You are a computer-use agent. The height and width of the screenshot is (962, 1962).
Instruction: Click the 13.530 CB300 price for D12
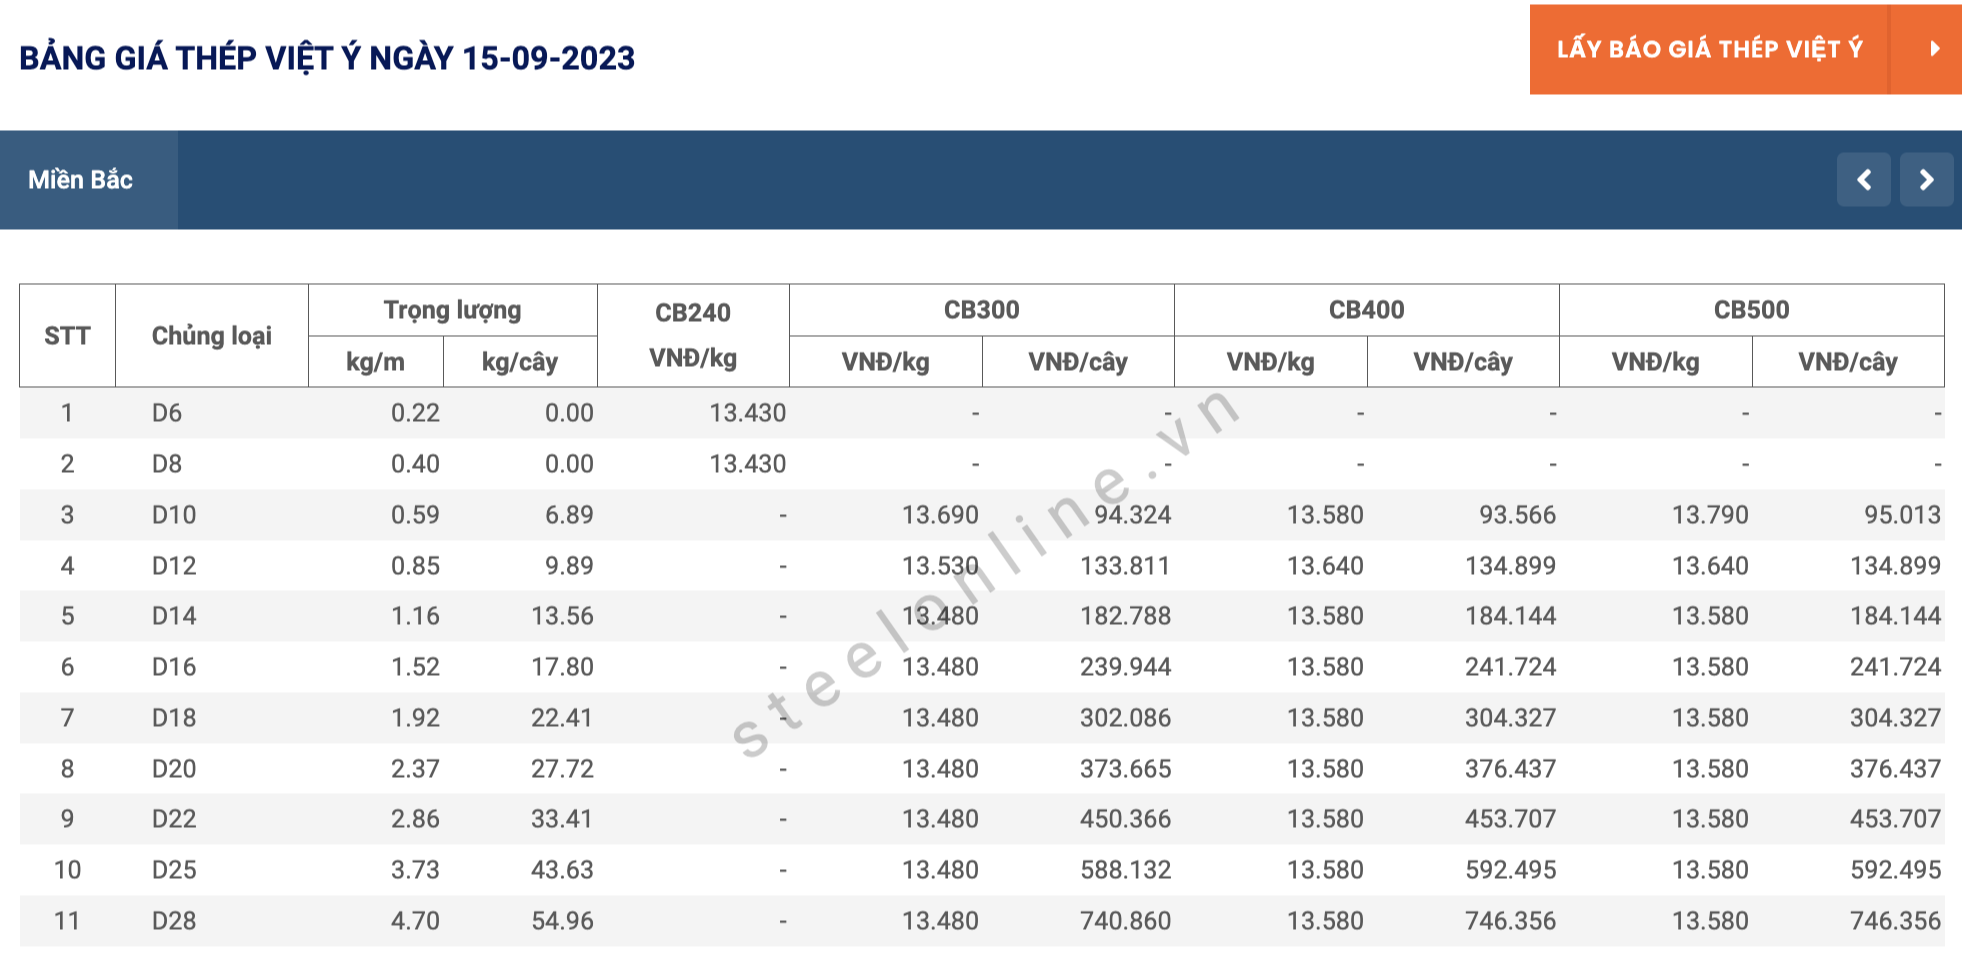click(940, 566)
